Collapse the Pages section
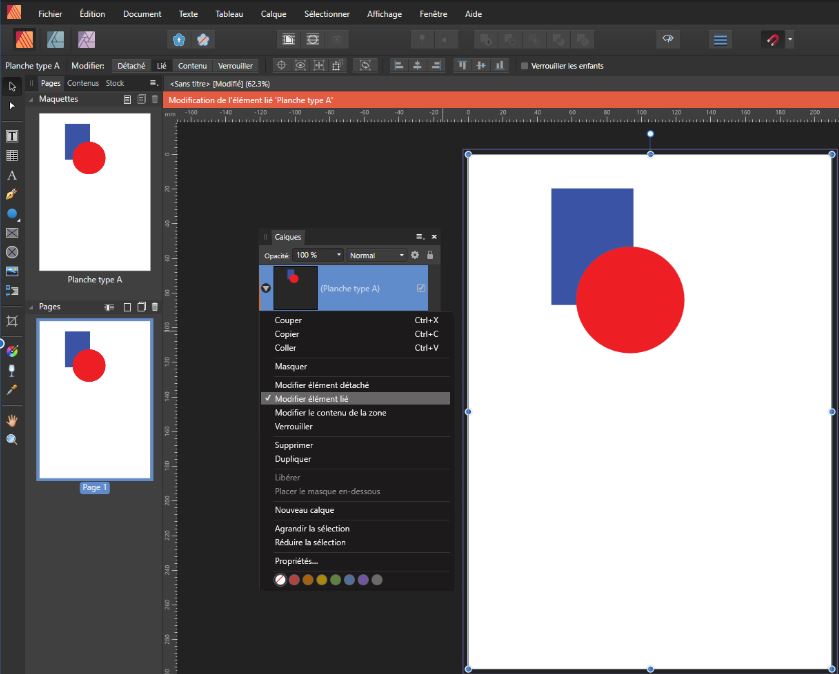The width and height of the screenshot is (839, 674). 31,307
